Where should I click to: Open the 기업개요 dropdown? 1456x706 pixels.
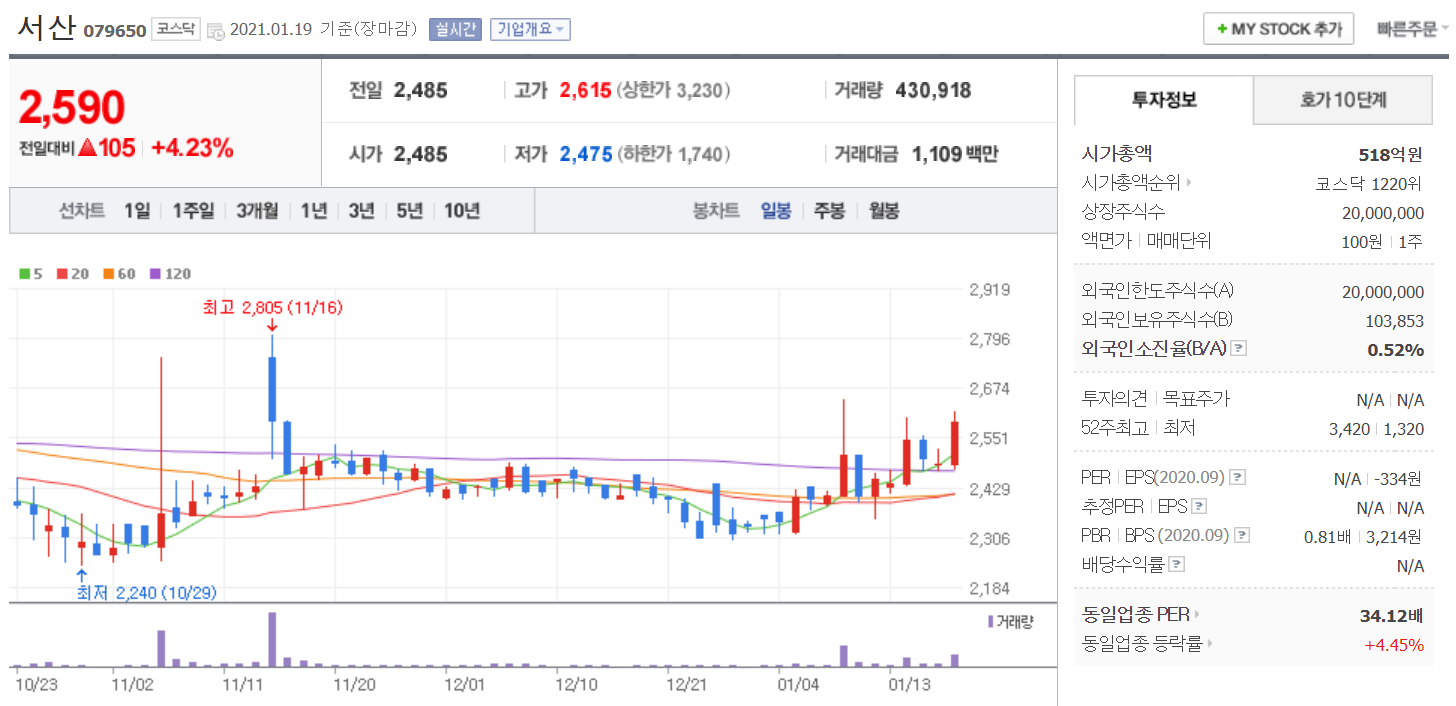pyautogui.click(x=530, y=29)
